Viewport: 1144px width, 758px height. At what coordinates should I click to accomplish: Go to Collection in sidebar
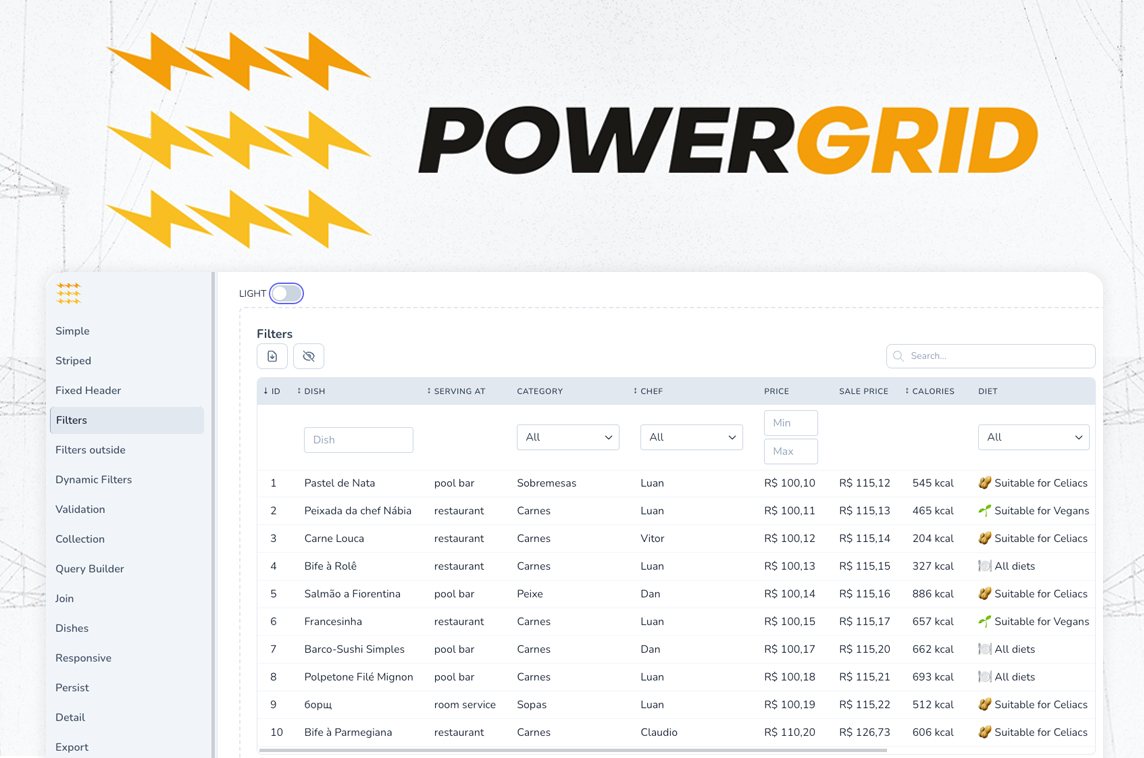click(x=80, y=539)
